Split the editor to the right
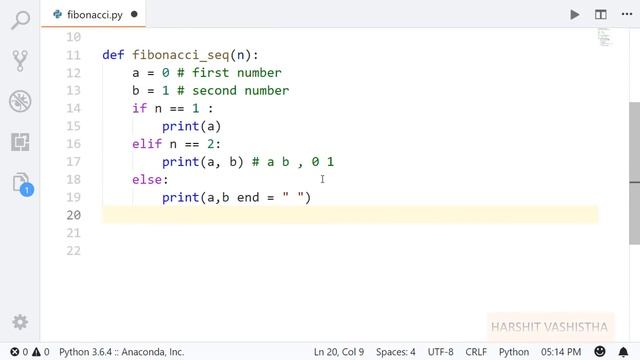640x360 pixels. 600,15
